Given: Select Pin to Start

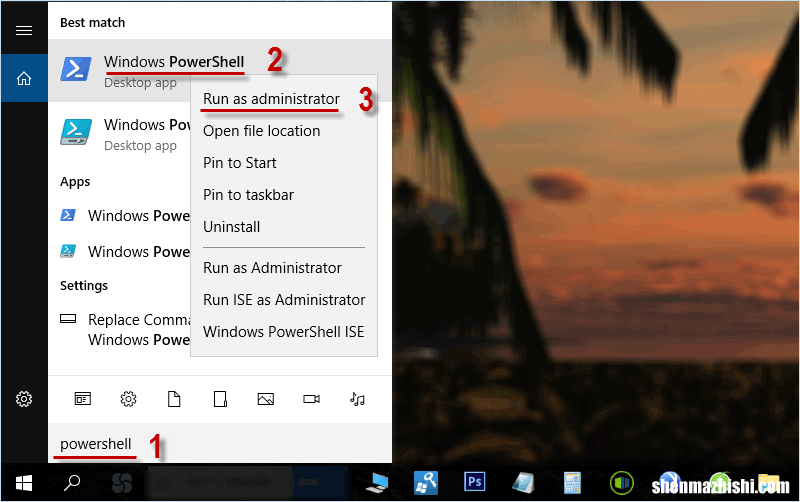Looking at the screenshot, I should pyautogui.click(x=284, y=163).
